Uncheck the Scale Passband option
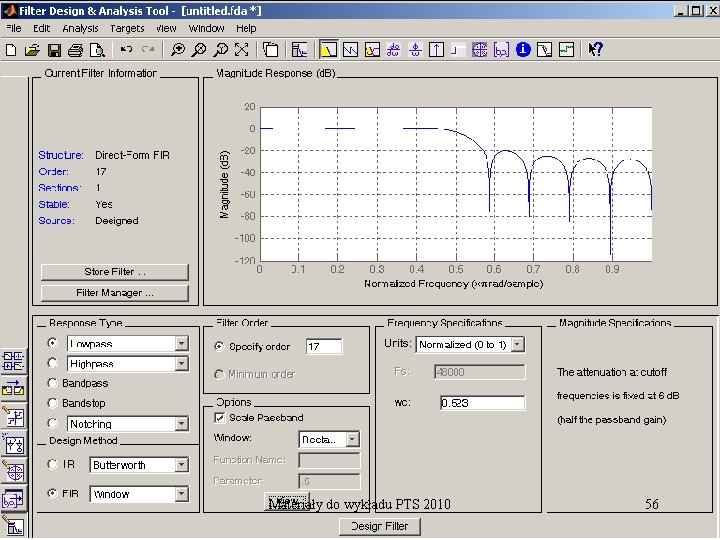The image size is (720, 540). pyautogui.click(x=219, y=417)
